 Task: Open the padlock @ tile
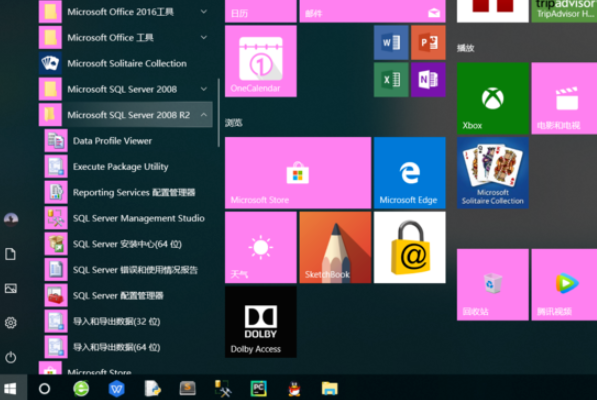pyautogui.click(x=410, y=247)
